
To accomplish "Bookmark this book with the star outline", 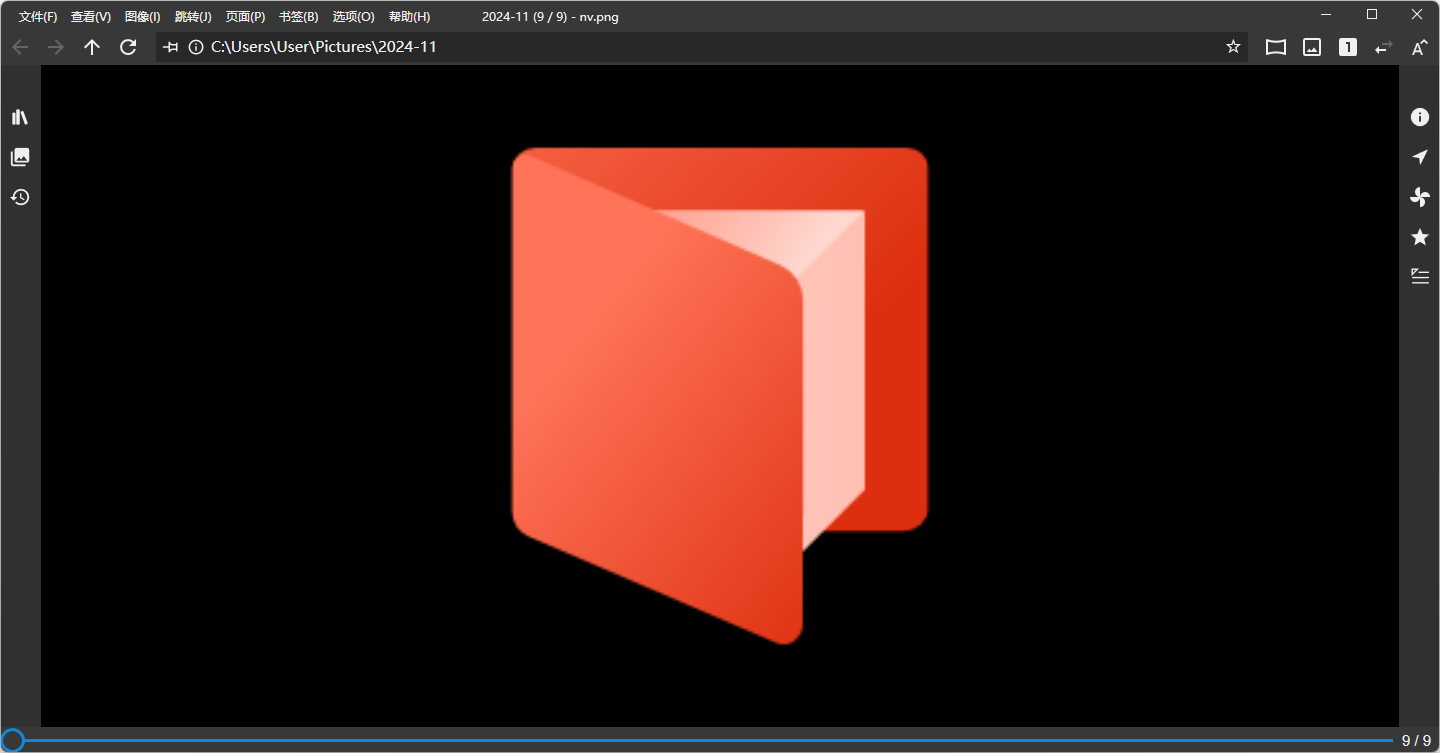I will coord(1233,47).
